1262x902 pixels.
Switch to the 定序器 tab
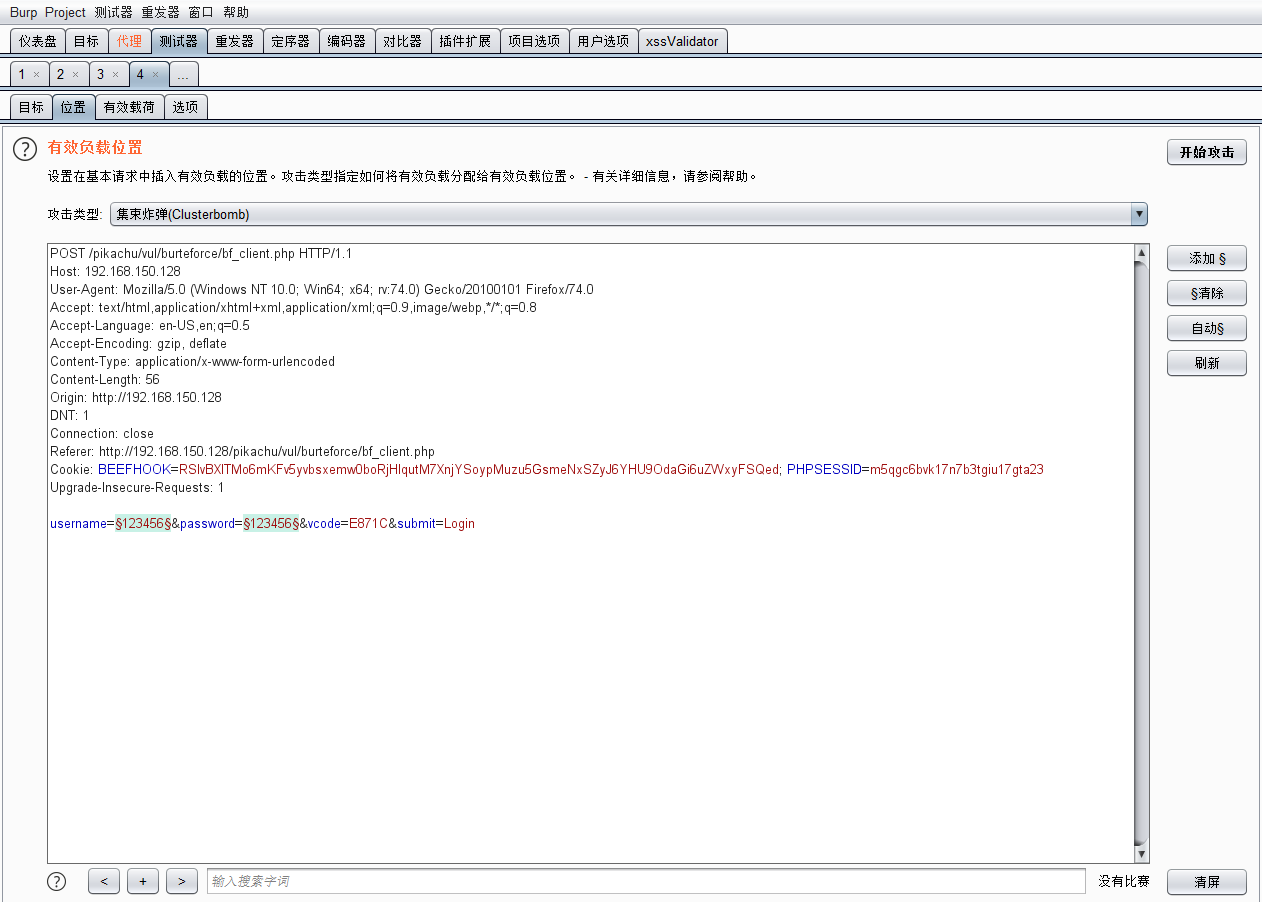[291, 41]
